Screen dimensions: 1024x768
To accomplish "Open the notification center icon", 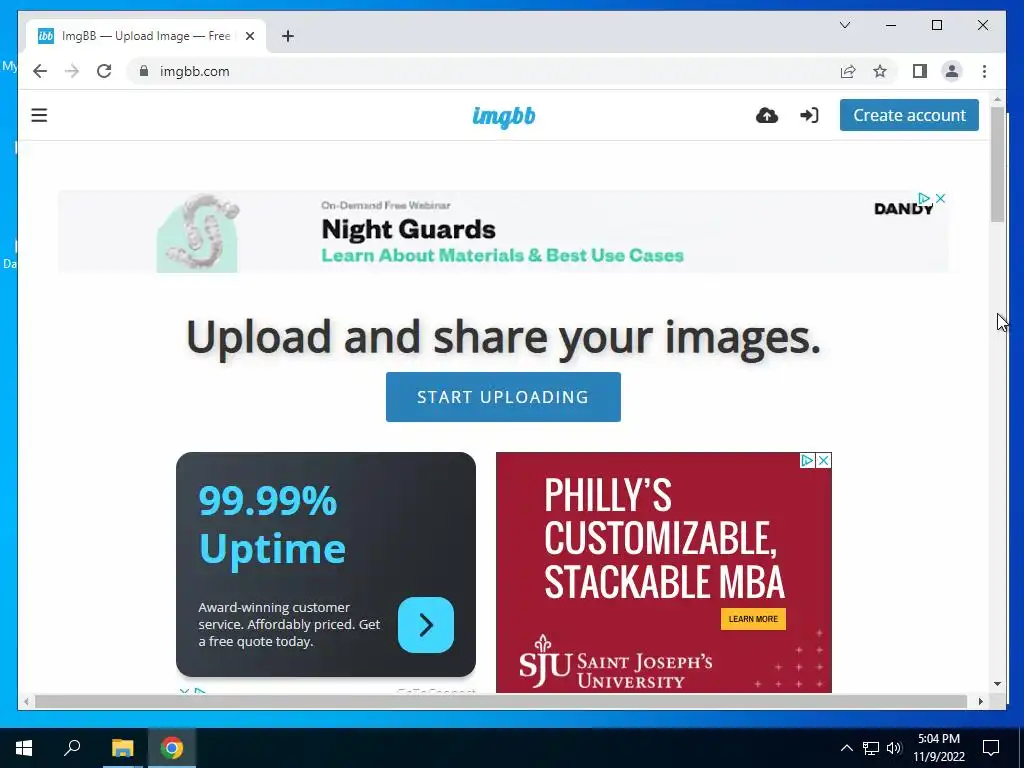I will 991,748.
